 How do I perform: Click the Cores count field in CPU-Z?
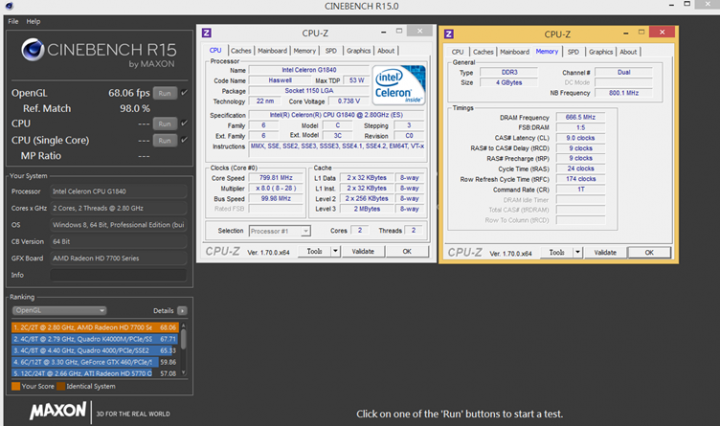tap(360, 230)
